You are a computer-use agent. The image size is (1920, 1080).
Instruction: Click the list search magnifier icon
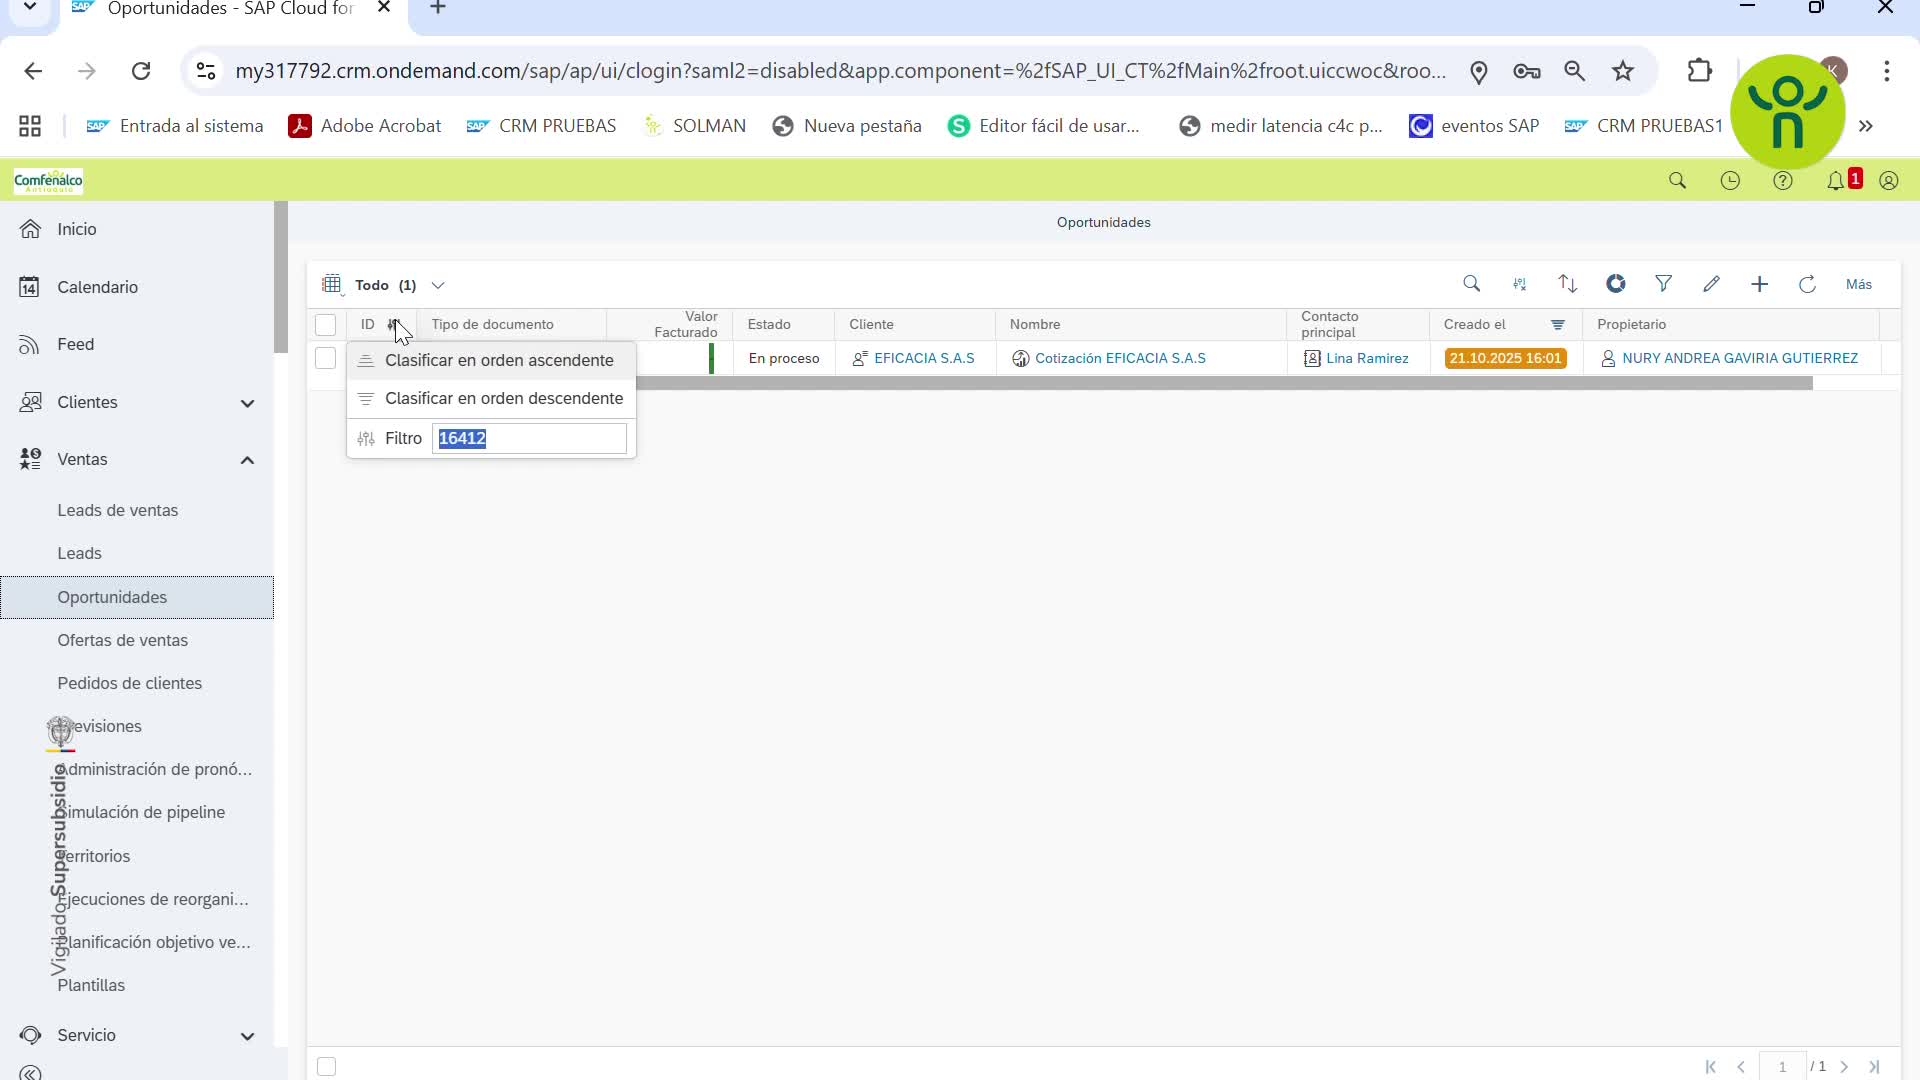pyautogui.click(x=1471, y=284)
